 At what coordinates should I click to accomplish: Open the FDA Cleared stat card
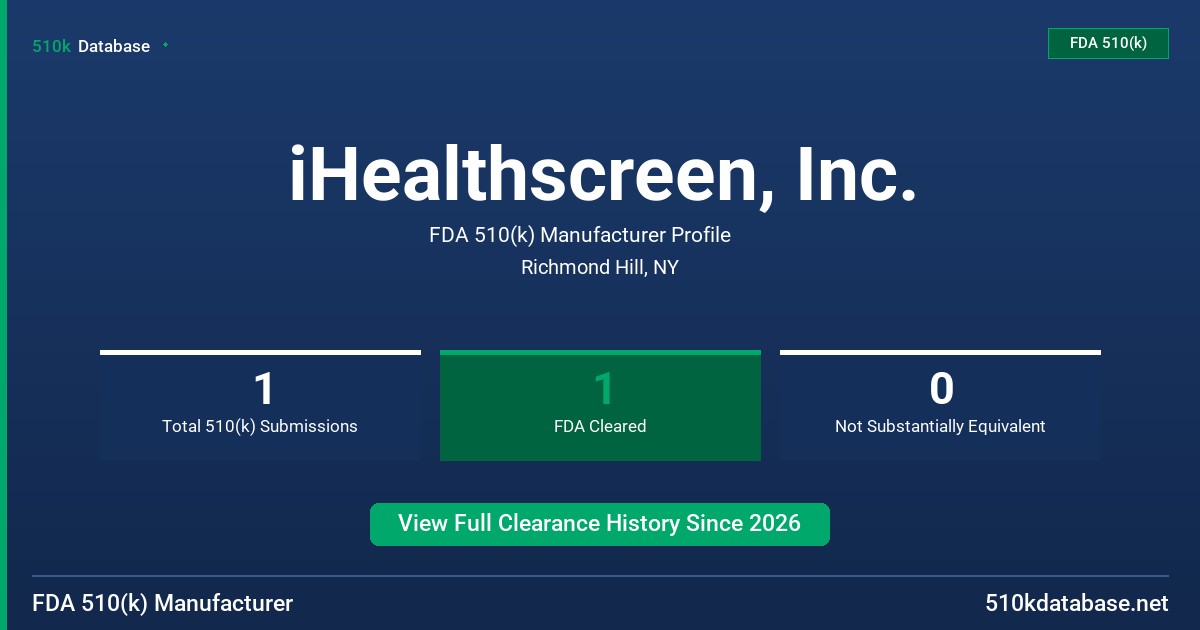click(x=600, y=405)
